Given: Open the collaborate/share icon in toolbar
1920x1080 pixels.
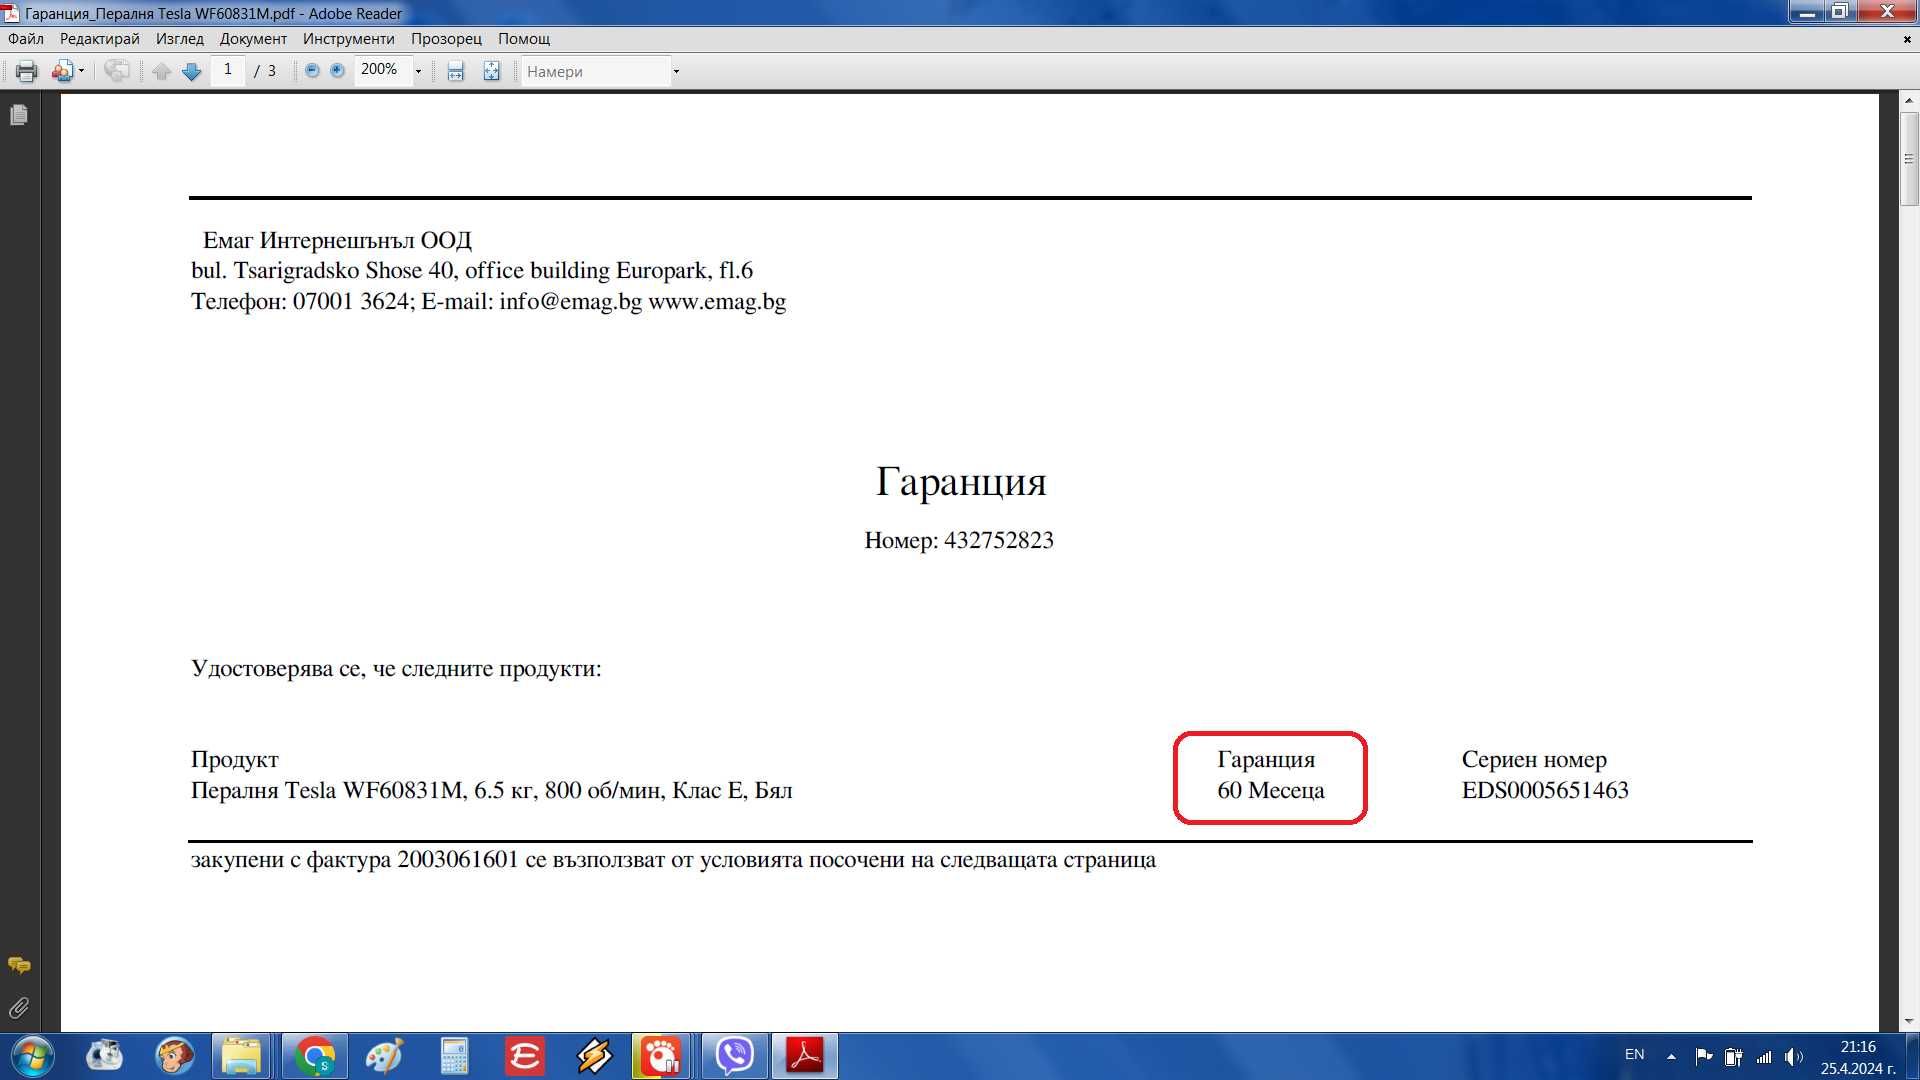Looking at the screenshot, I should tap(63, 71).
